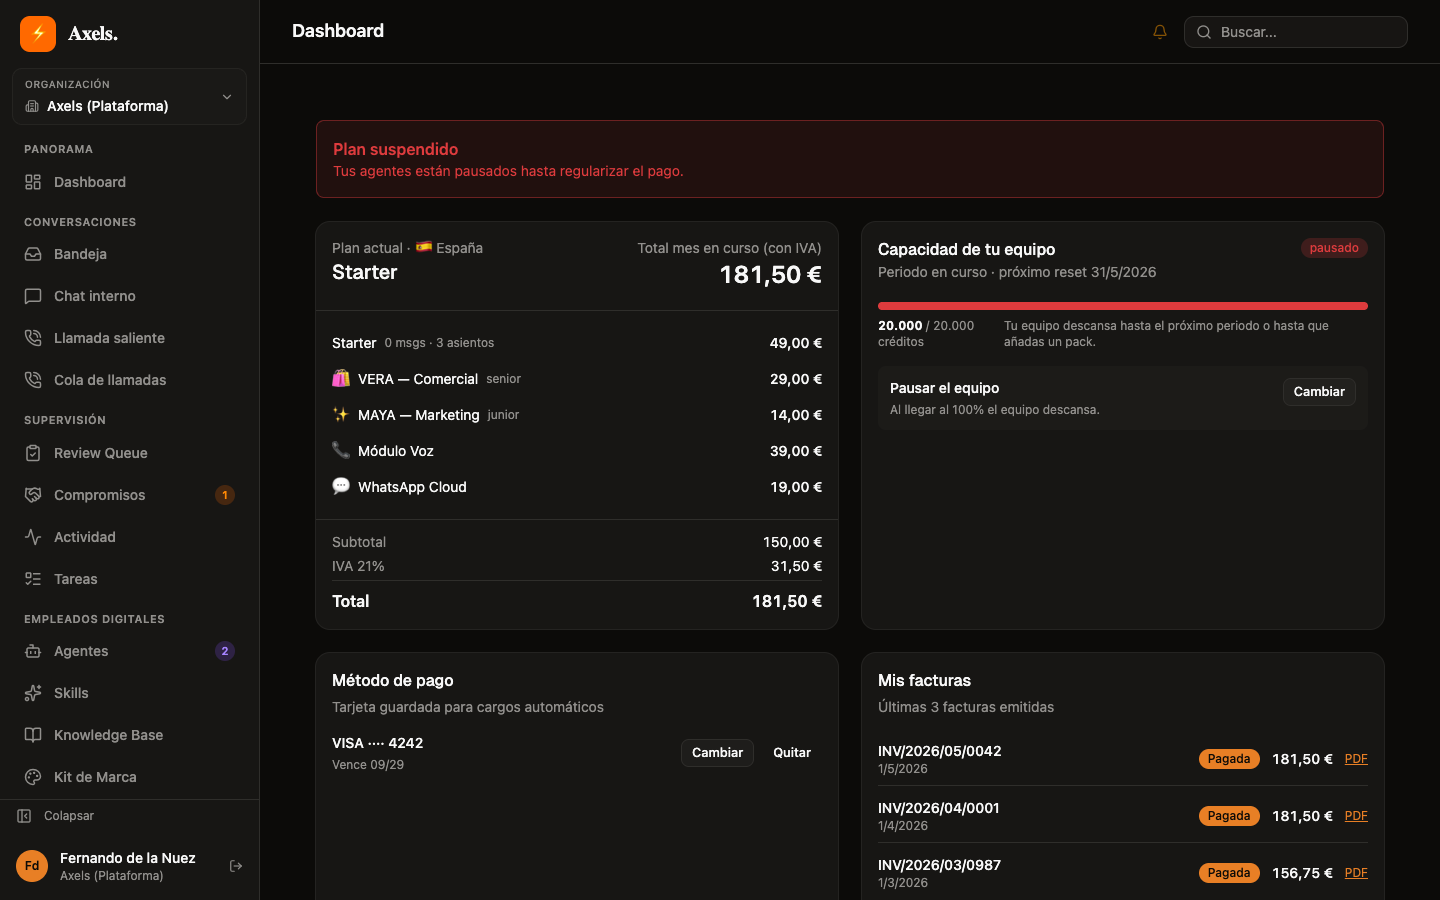Click Cambiar for the VISA card

pyautogui.click(x=717, y=753)
